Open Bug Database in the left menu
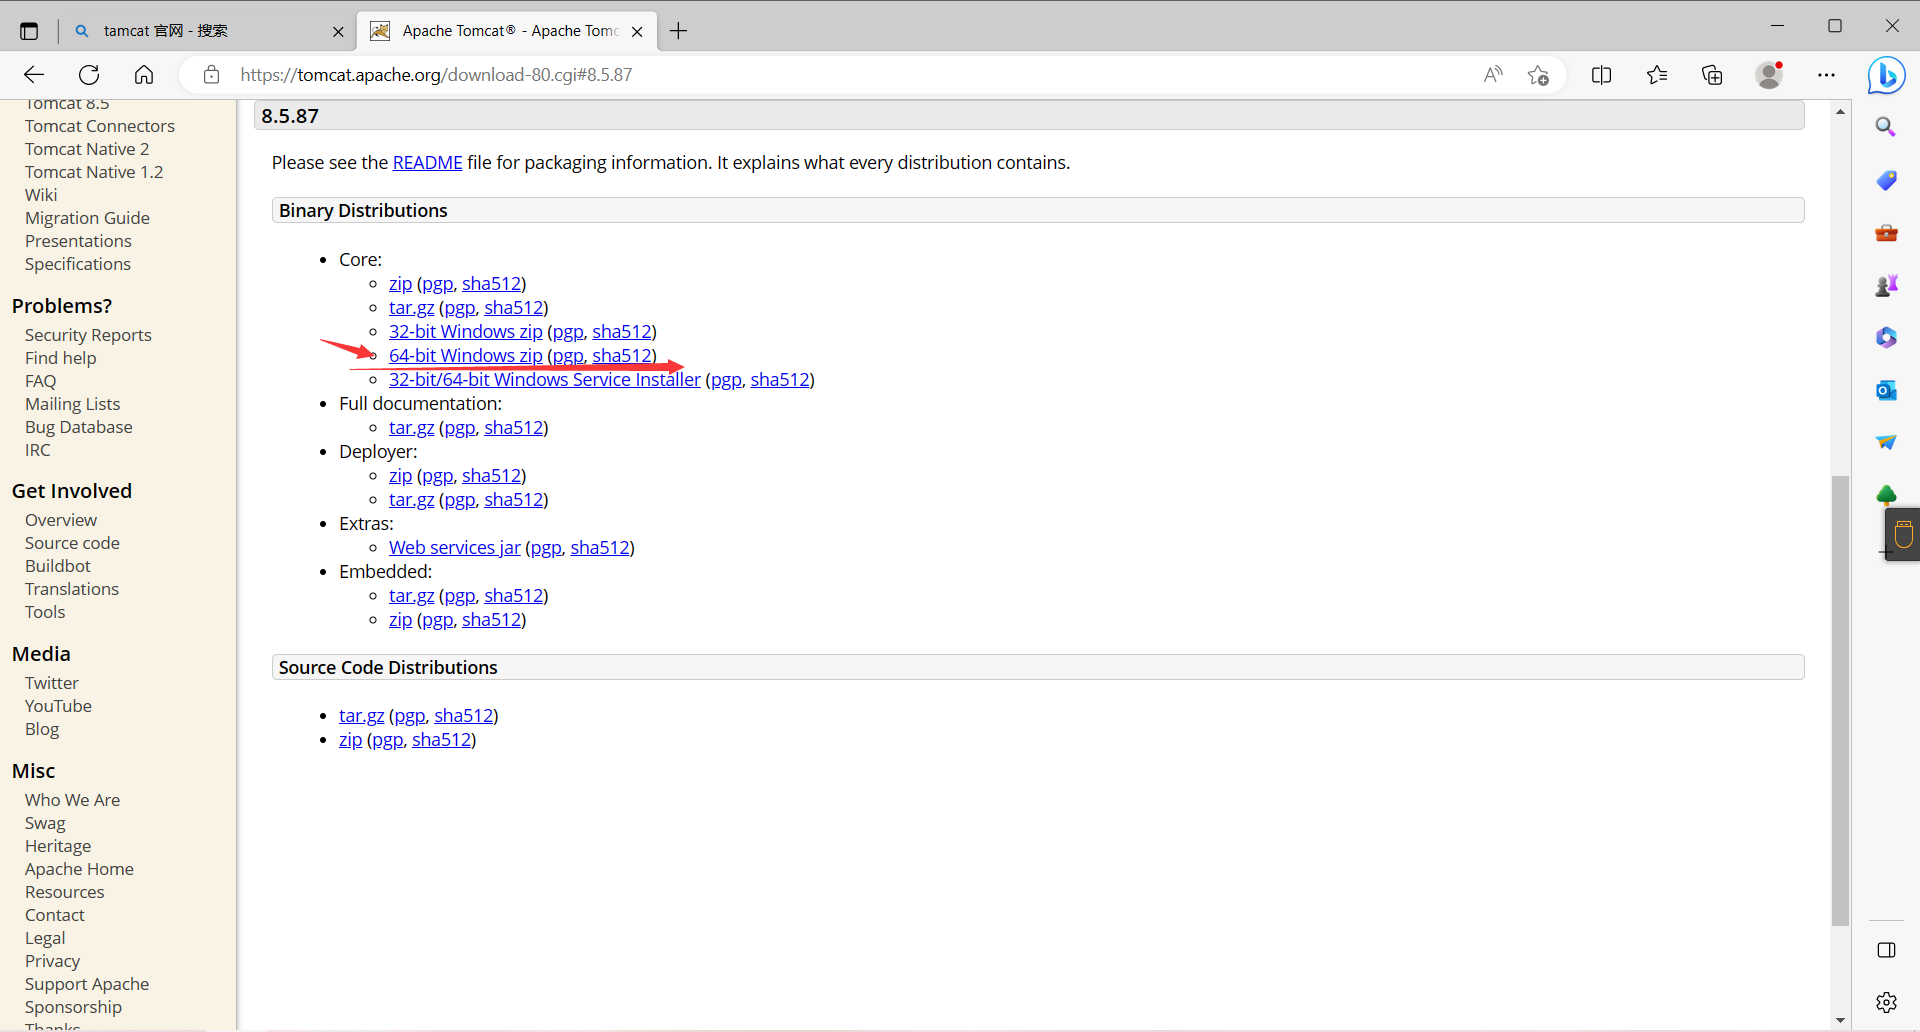The width and height of the screenshot is (1920, 1032). (x=79, y=427)
